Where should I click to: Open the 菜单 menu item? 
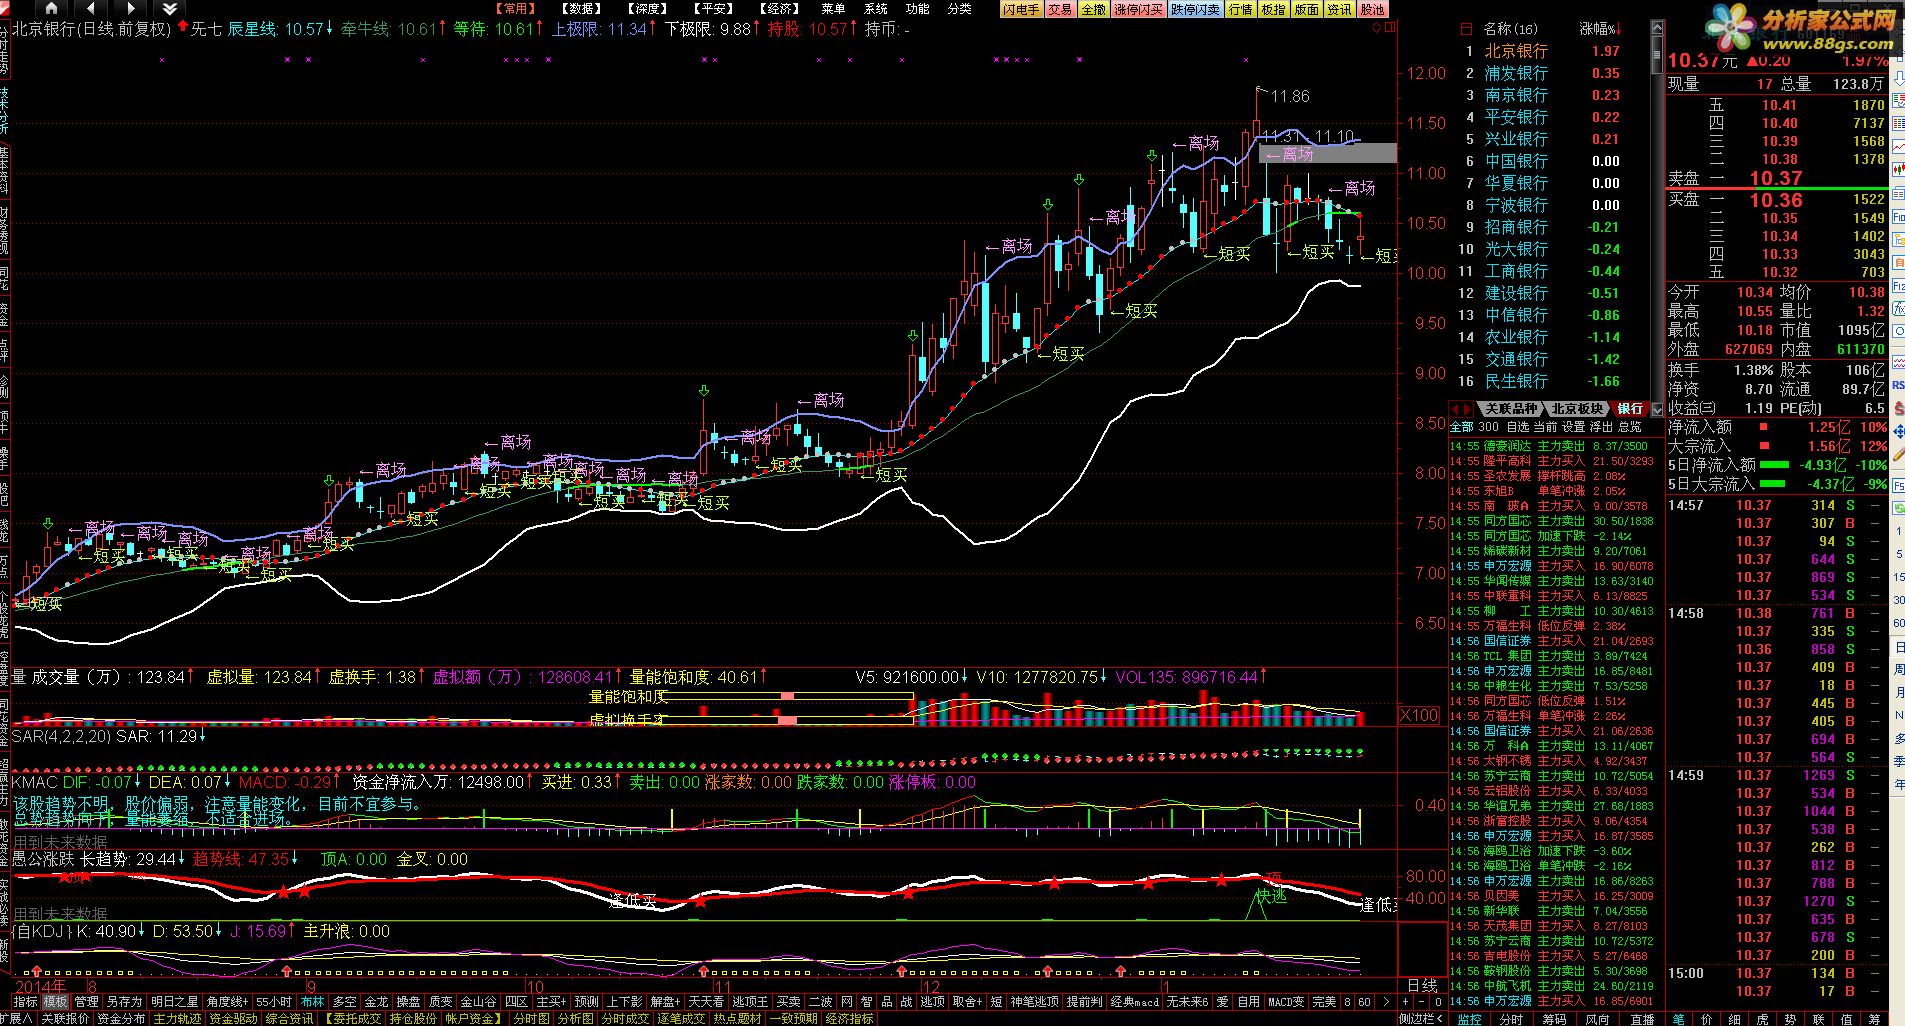[x=833, y=9]
